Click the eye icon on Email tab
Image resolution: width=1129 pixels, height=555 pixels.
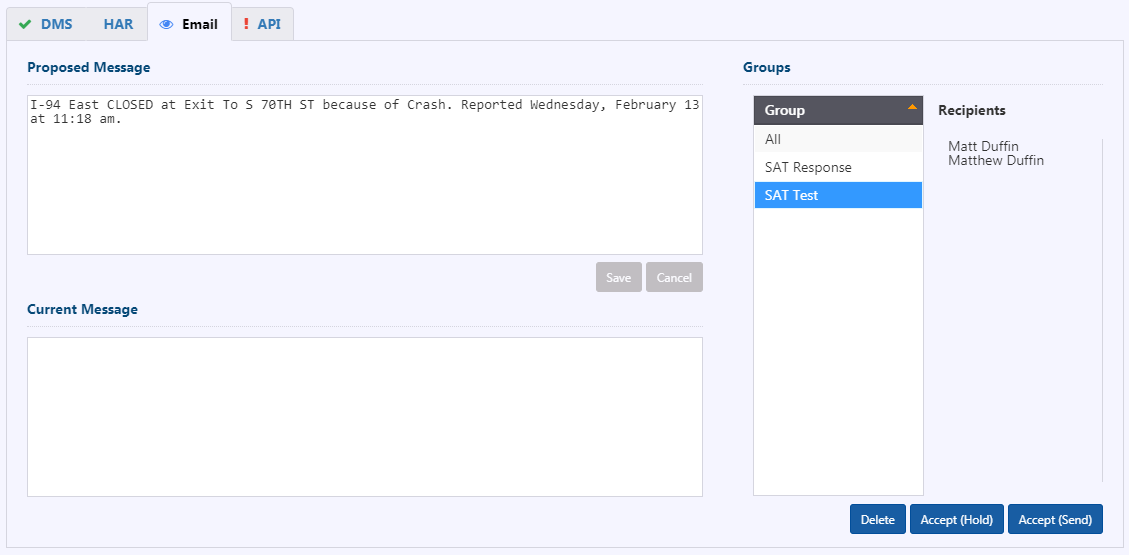pyautogui.click(x=166, y=24)
